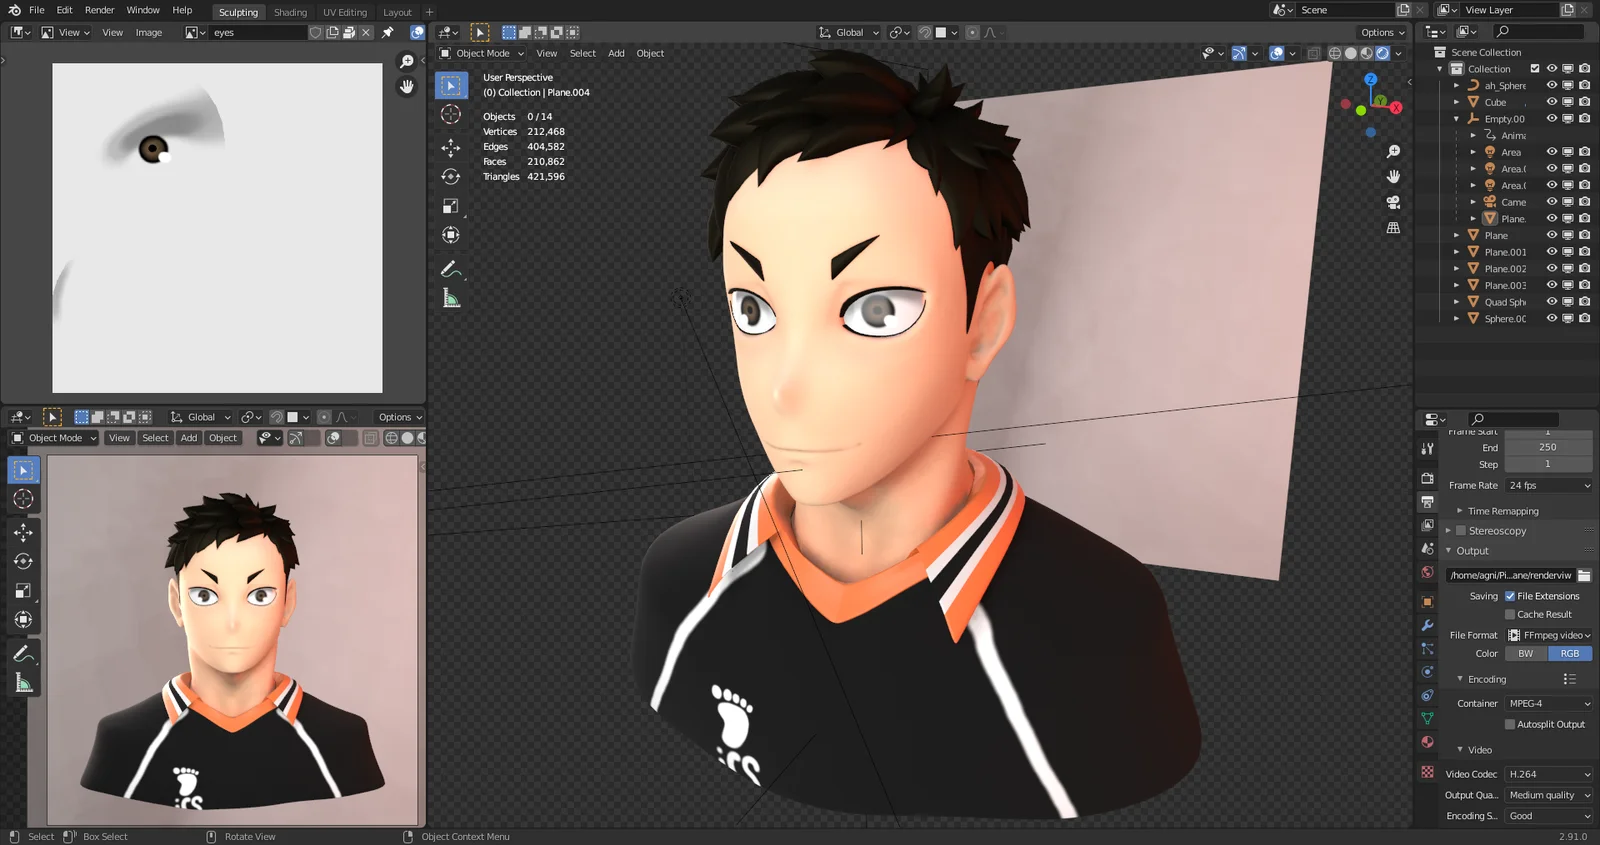Open the View Layer properties tab
1600x845 pixels.
(1427, 525)
